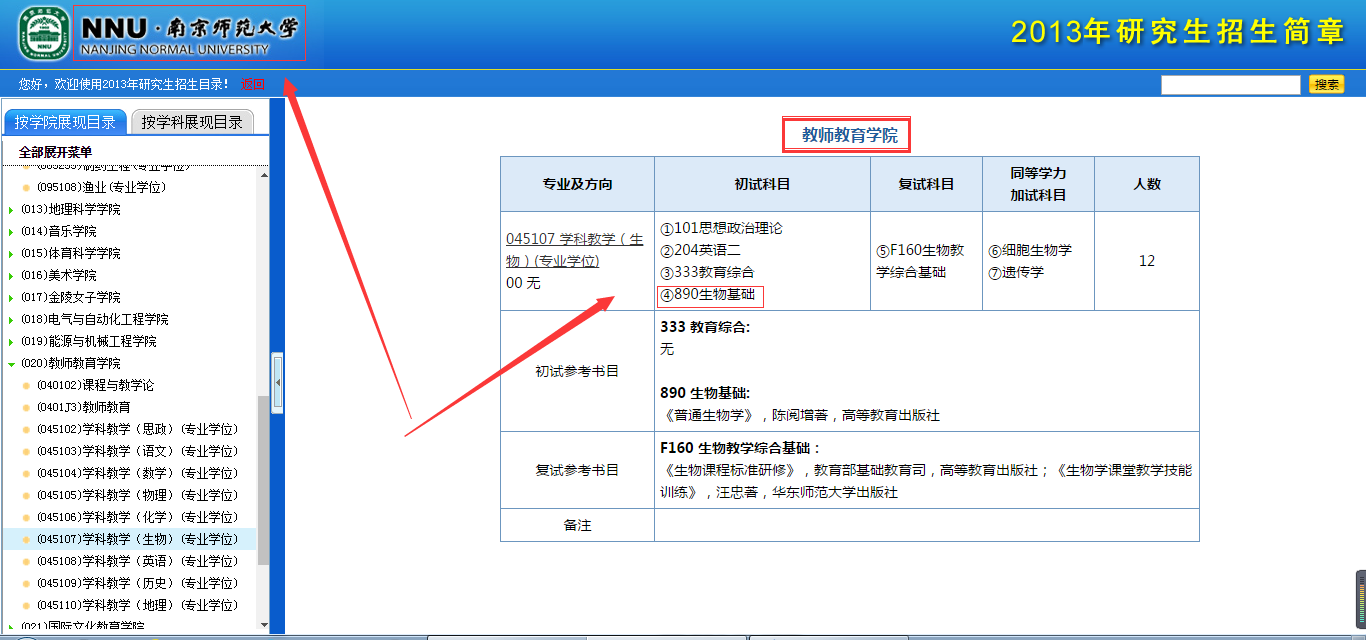Image resolution: width=1366 pixels, height=640 pixels.
Task: Expand the (018)电气与自动化工程学院 node
Action: point(13,318)
